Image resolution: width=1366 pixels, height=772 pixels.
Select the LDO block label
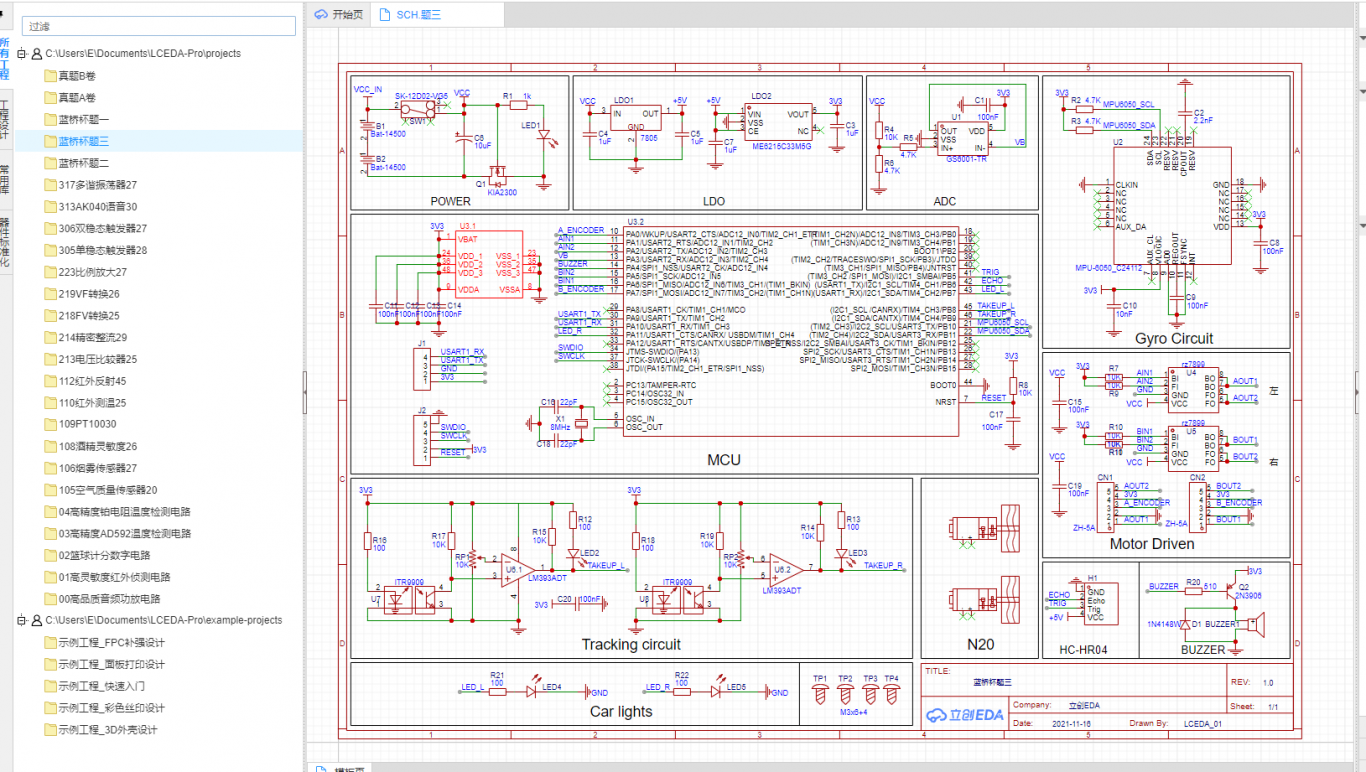click(x=714, y=201)
